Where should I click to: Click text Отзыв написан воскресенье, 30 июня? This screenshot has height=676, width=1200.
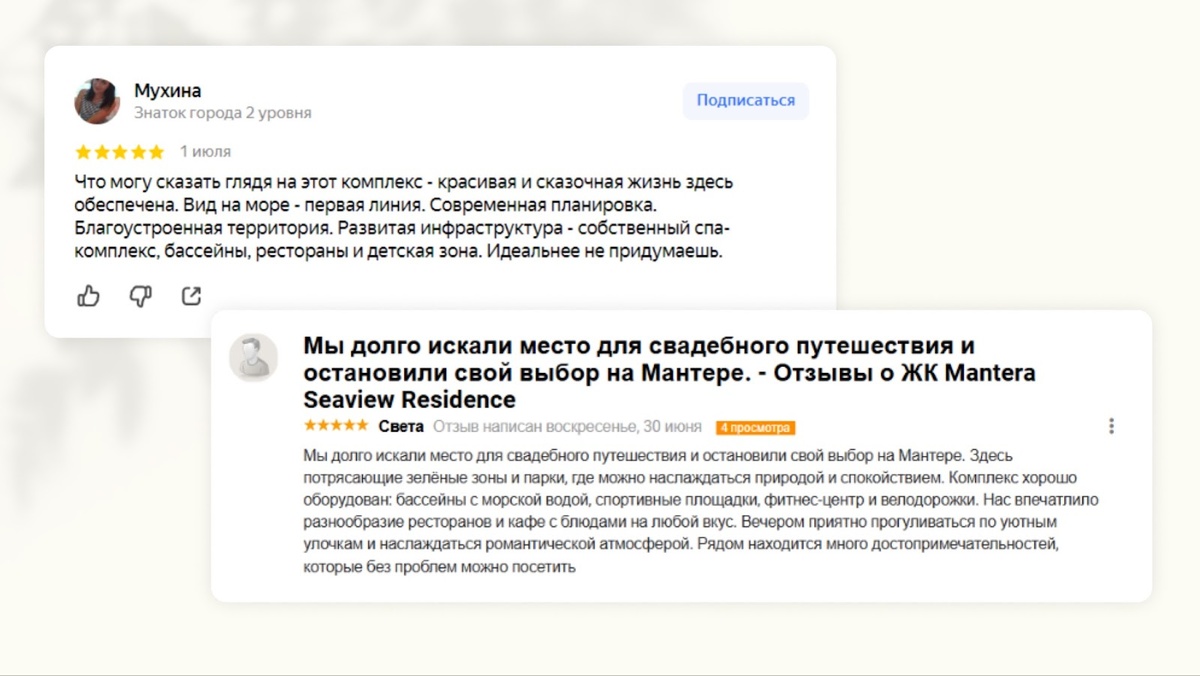(x=567, y=427)
